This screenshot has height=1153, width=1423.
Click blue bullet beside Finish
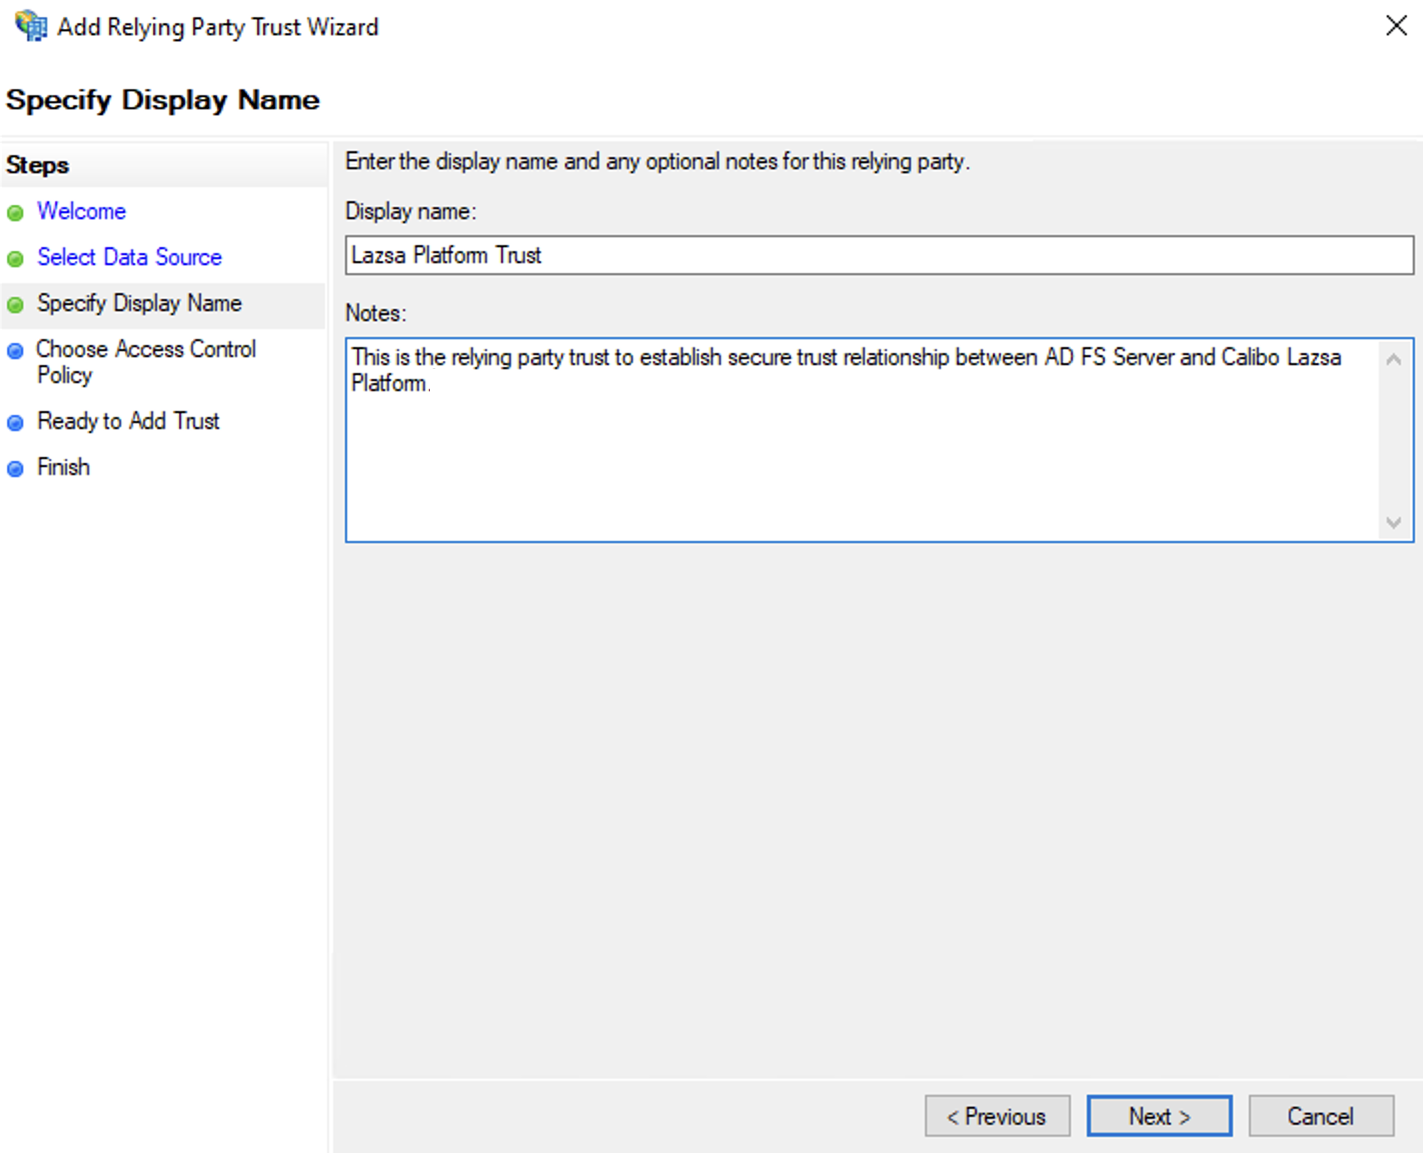point(15,469)
